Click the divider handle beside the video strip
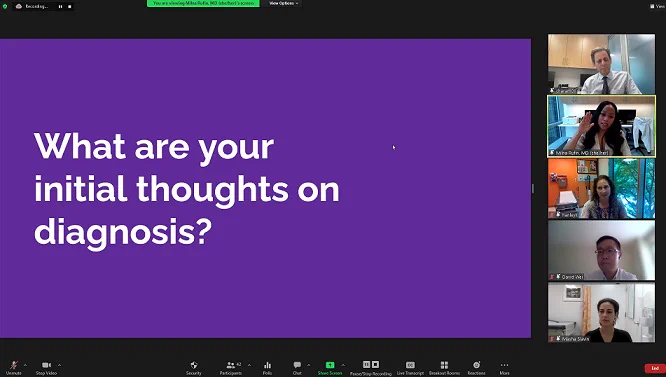Viewport: 666px width, 377px height. tap(533, 188)
